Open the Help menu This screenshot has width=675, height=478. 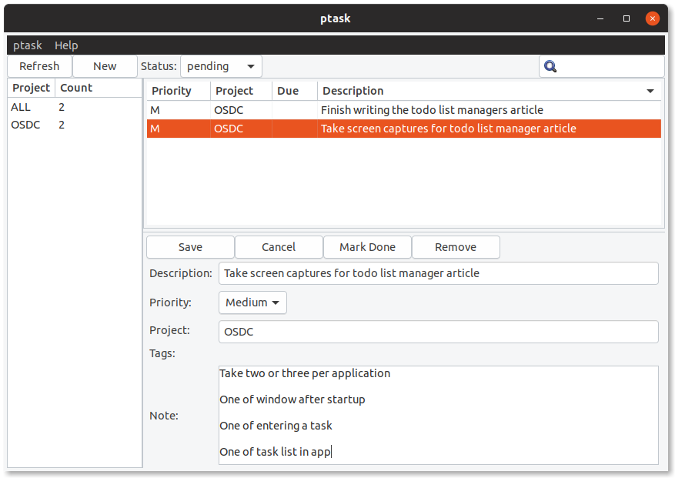tap(66, 45)
